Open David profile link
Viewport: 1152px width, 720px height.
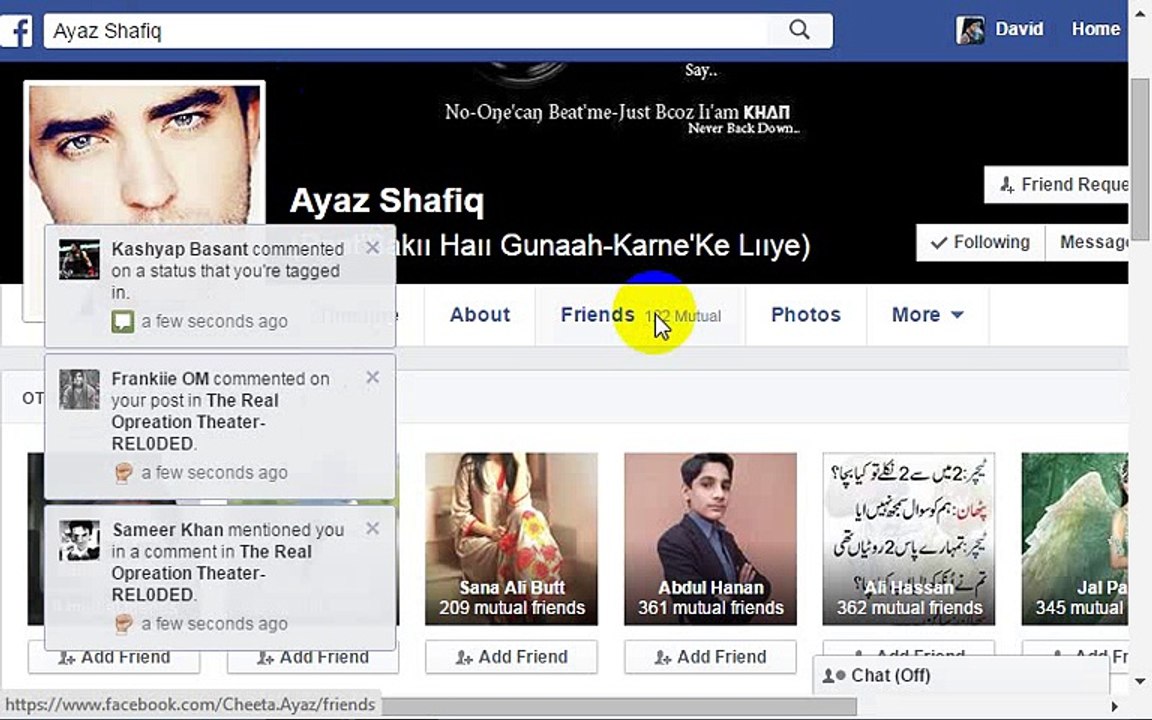[x=1019, y=29]
